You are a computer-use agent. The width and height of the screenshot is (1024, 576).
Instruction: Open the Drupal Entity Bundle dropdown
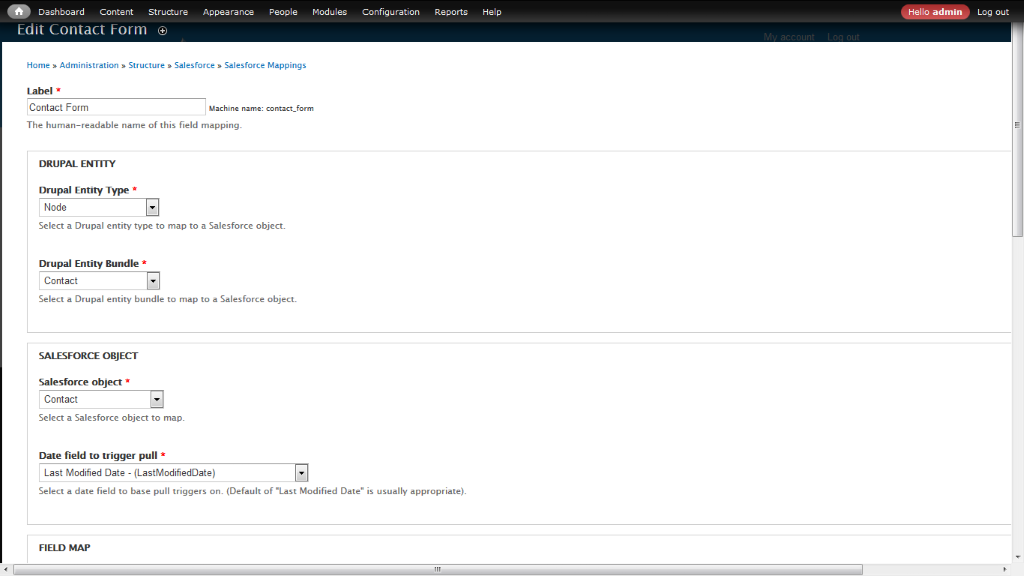(x=99, y=281)
